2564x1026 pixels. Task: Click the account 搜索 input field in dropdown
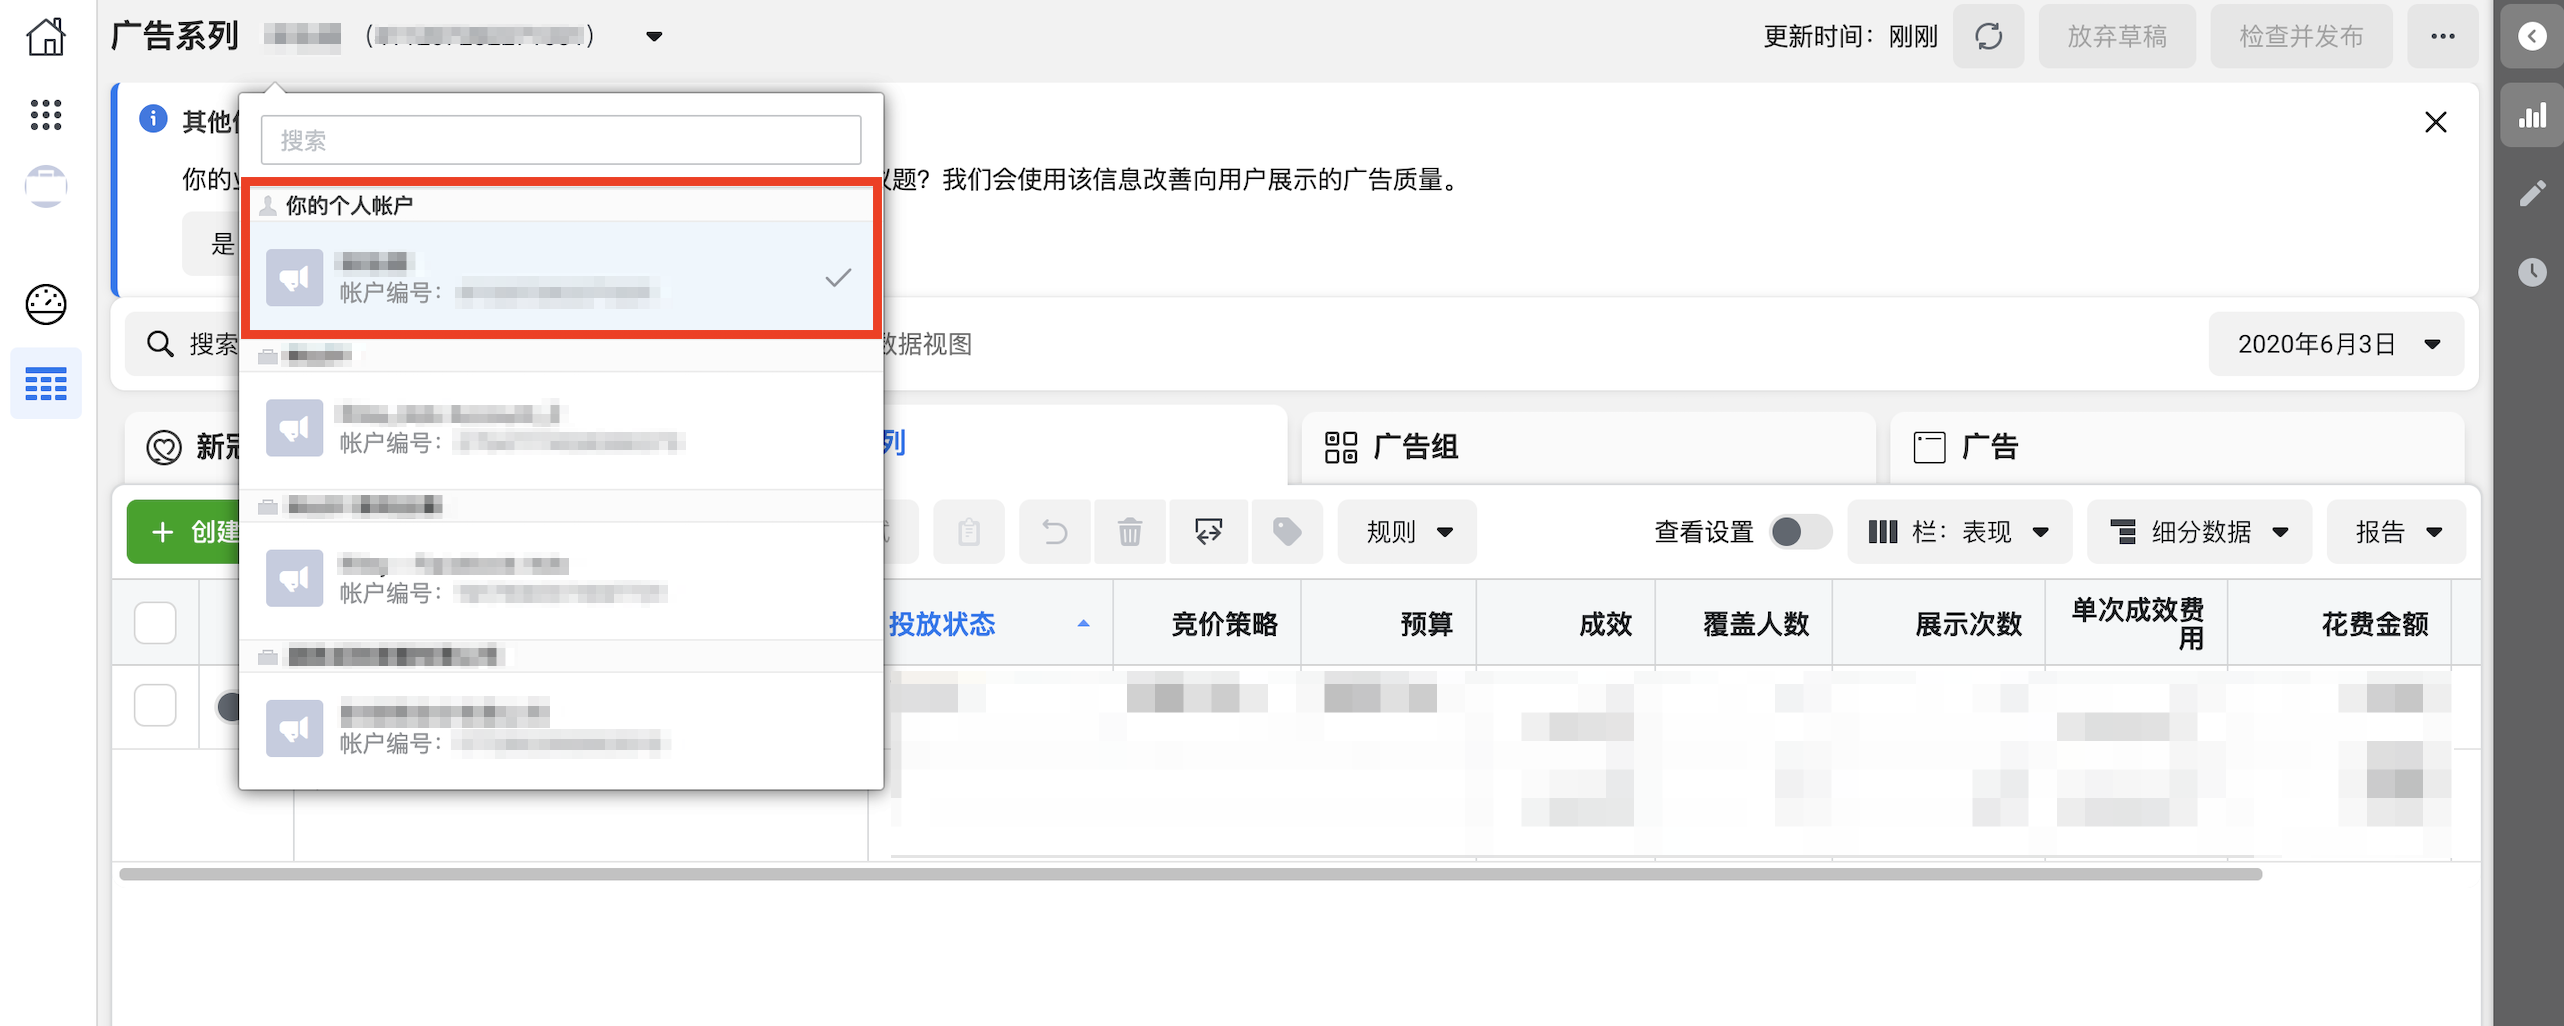click(560, 140)
